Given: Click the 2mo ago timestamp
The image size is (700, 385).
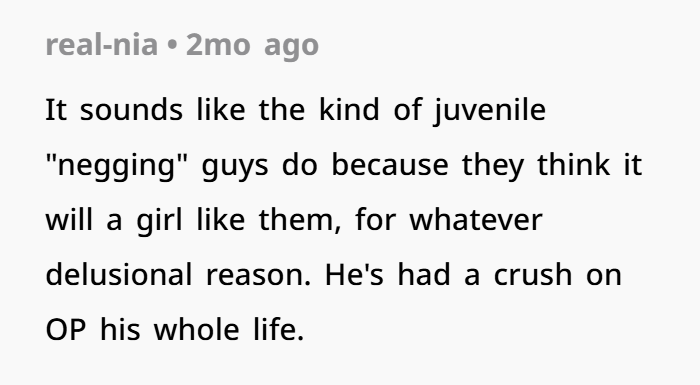Looking at the screenshot, I should click(x=252, y=46).
